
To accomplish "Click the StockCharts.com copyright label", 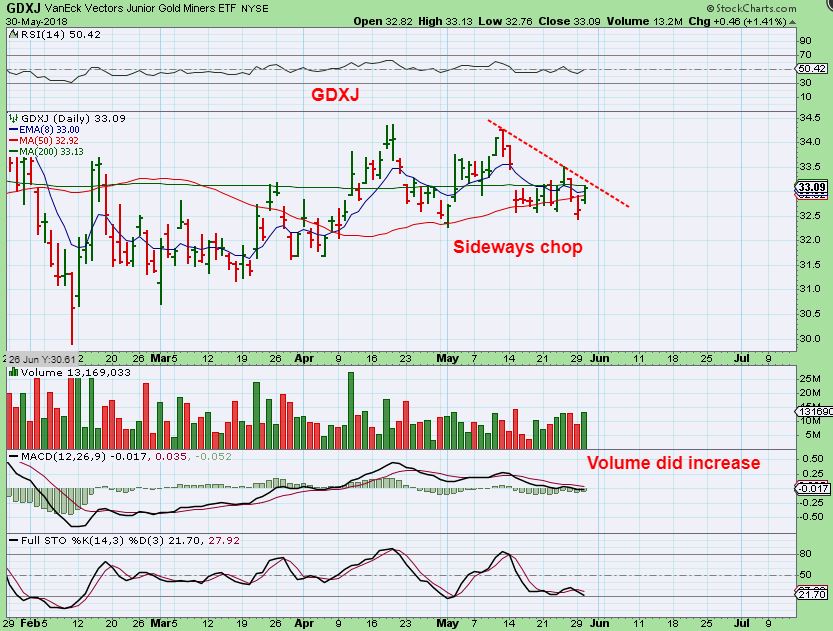I will pyautogui.click(x=751, y=8).
